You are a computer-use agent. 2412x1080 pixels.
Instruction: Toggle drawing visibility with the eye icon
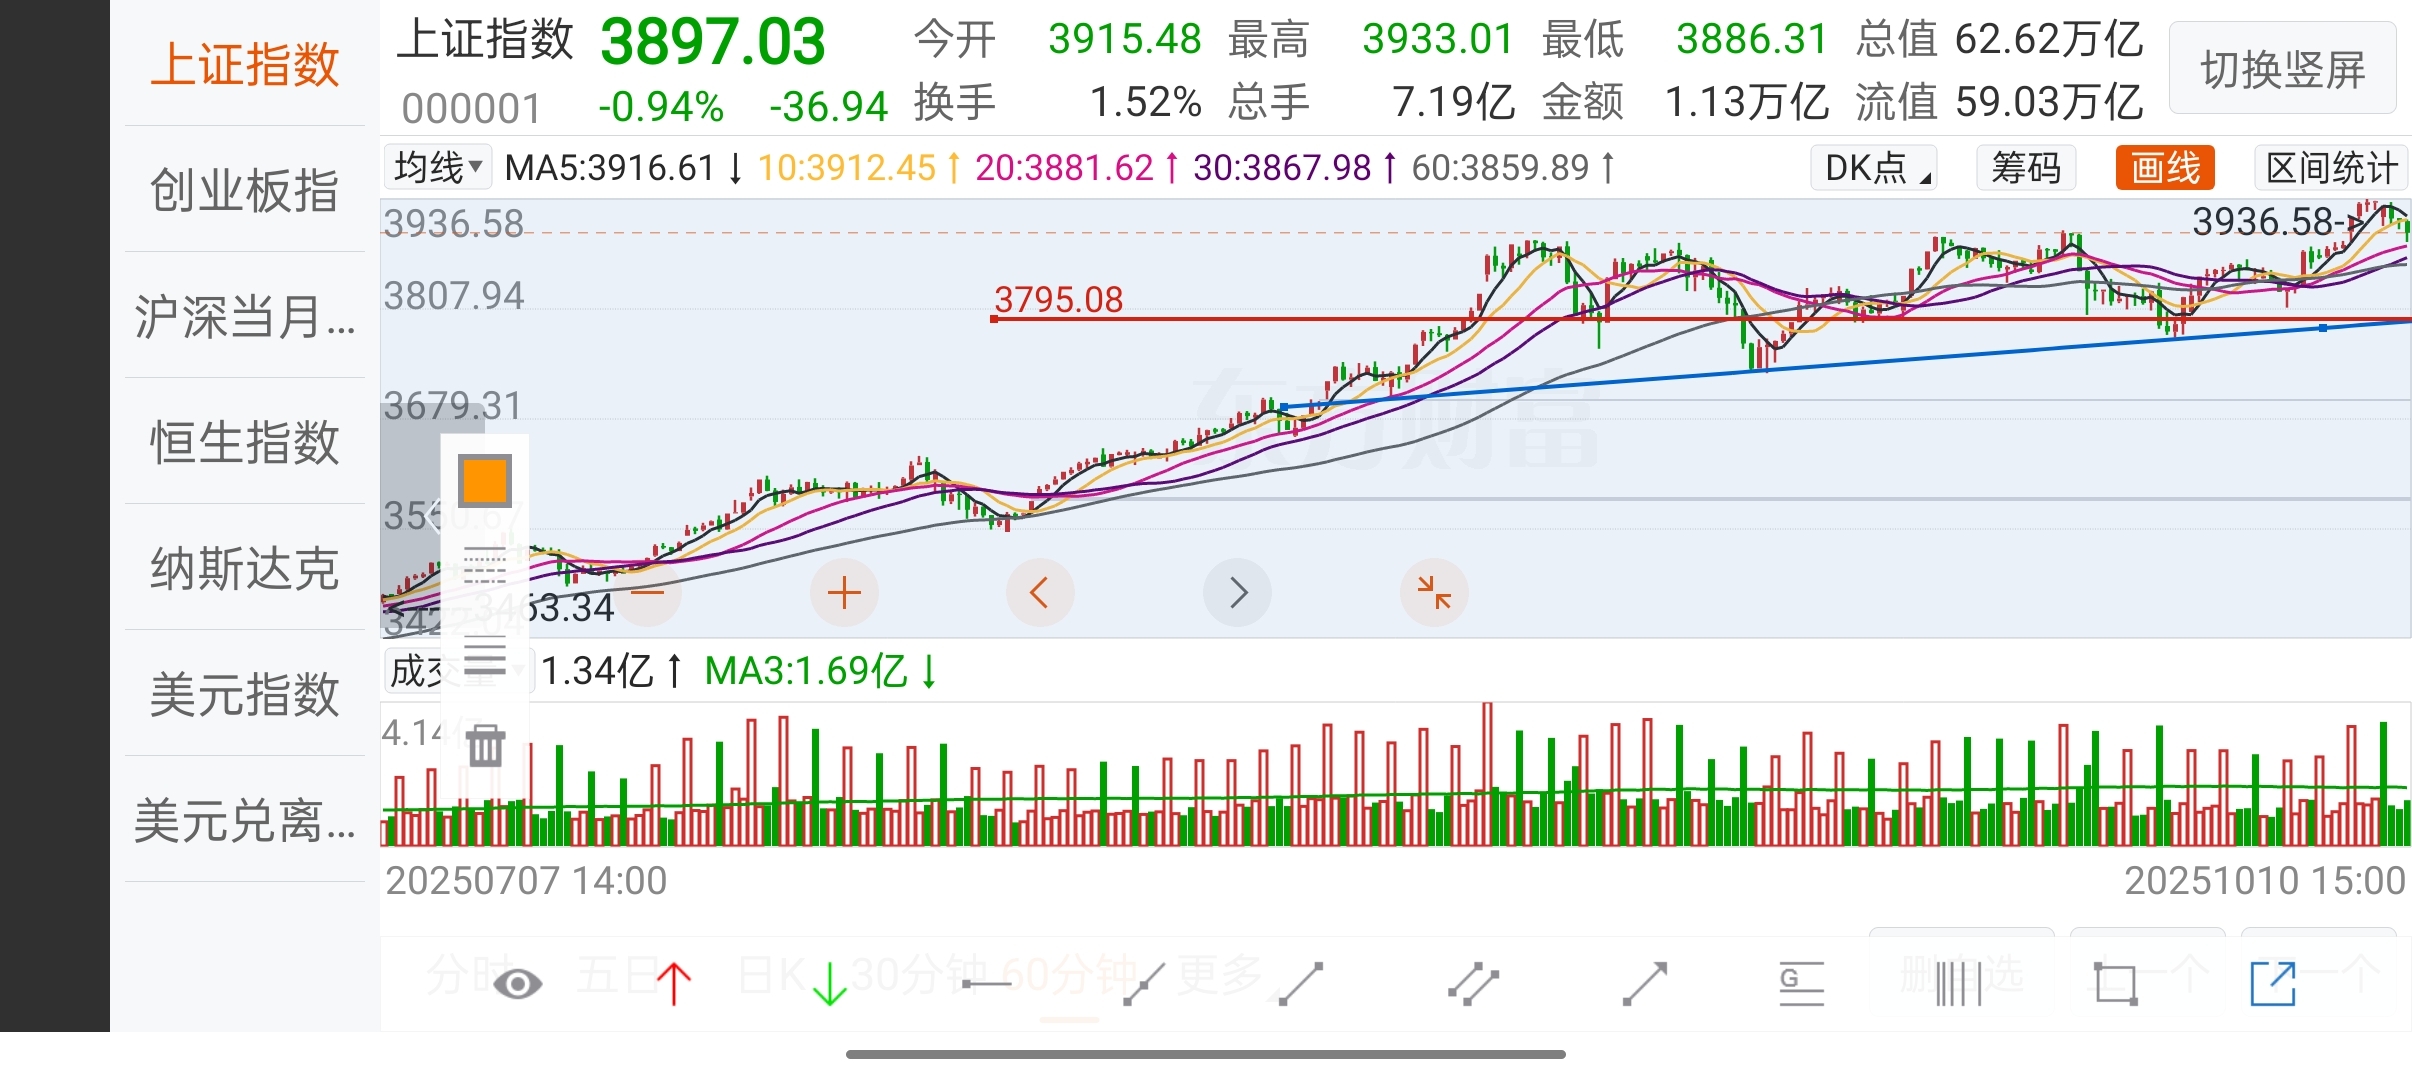517,984
